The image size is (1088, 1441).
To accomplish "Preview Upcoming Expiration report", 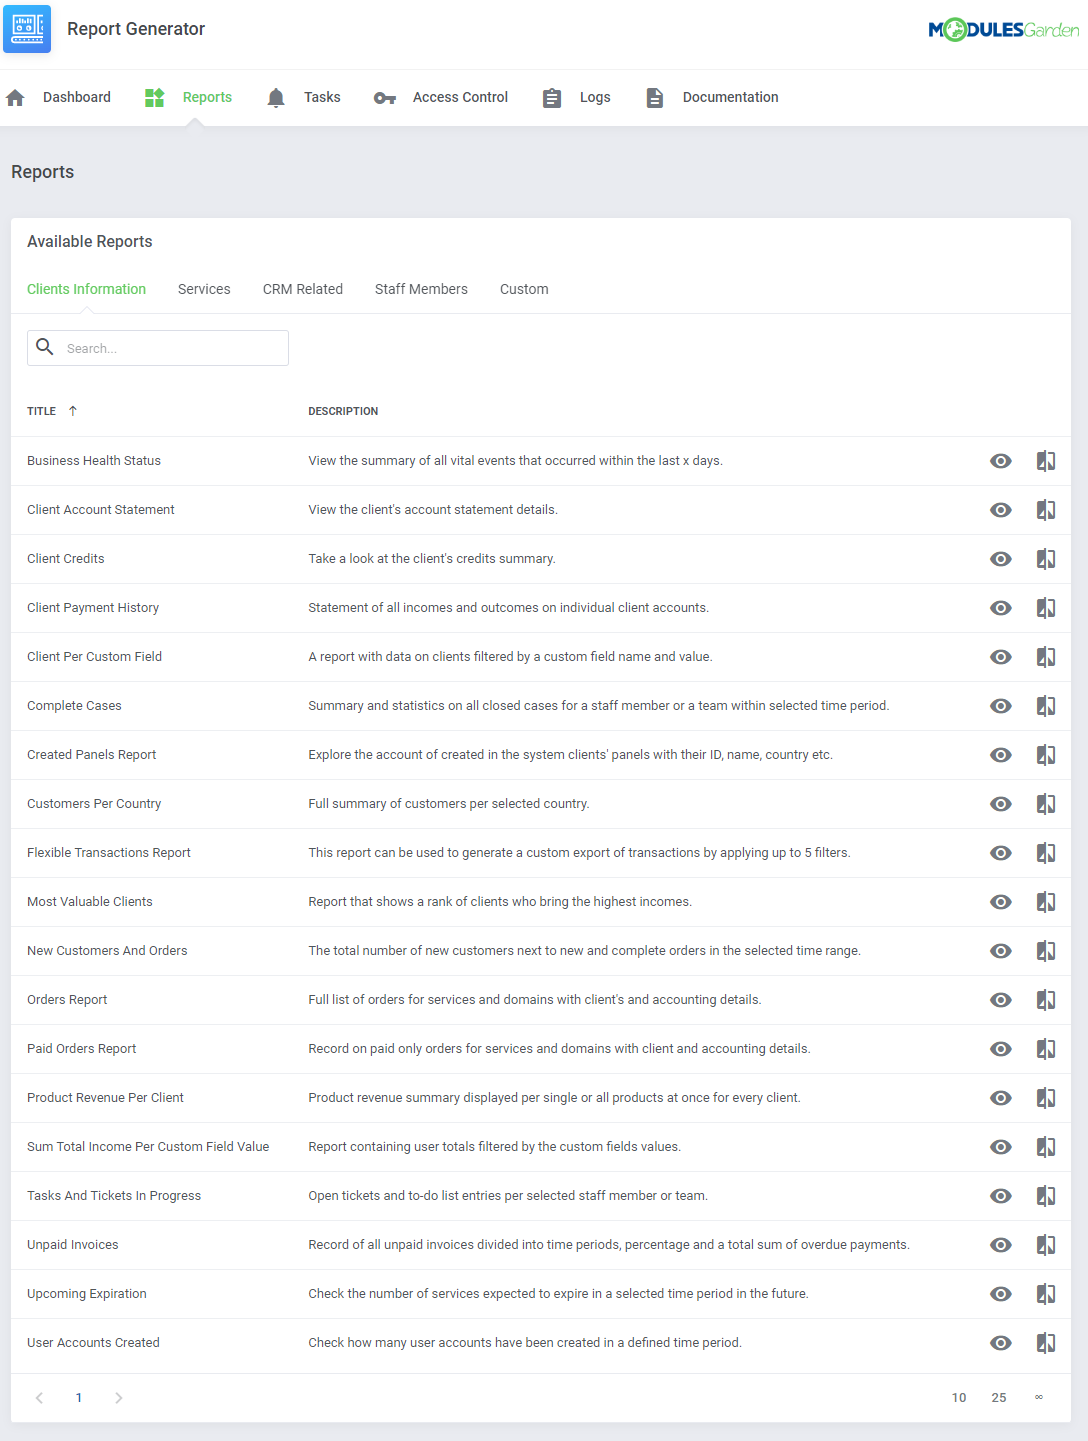I will [1001, 1294].
